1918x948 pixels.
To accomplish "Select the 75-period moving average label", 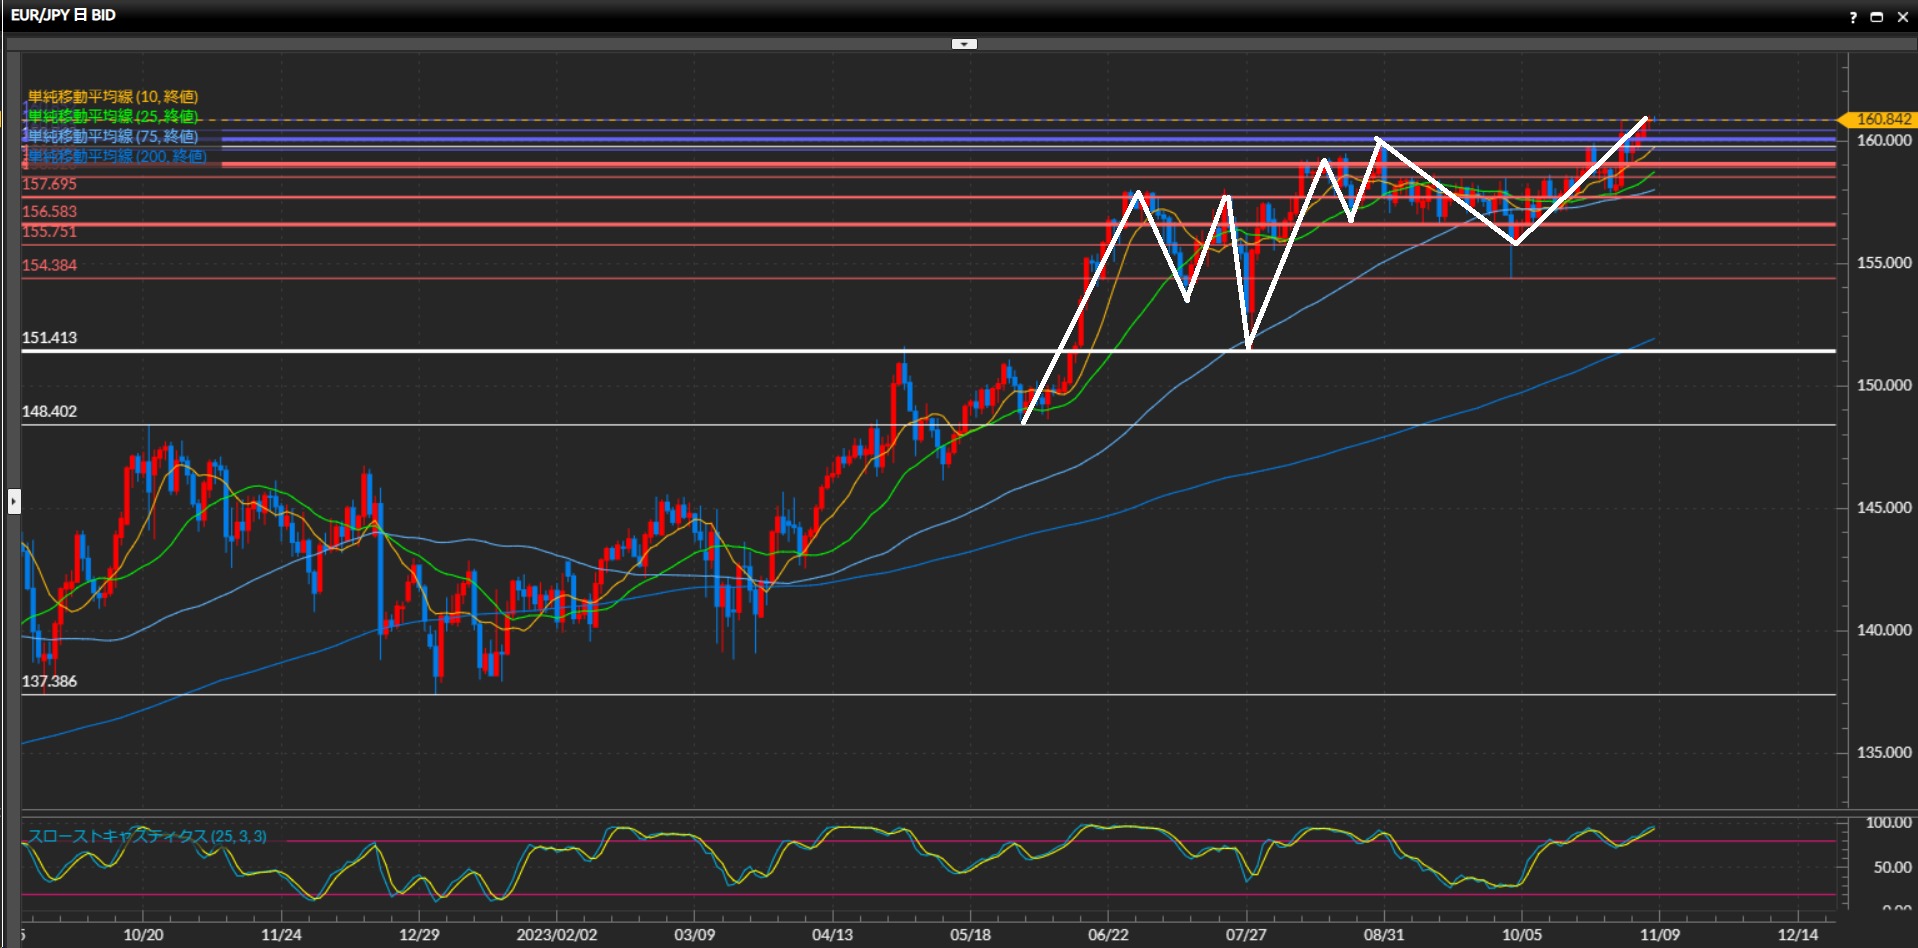I will [x=112, y=136].
